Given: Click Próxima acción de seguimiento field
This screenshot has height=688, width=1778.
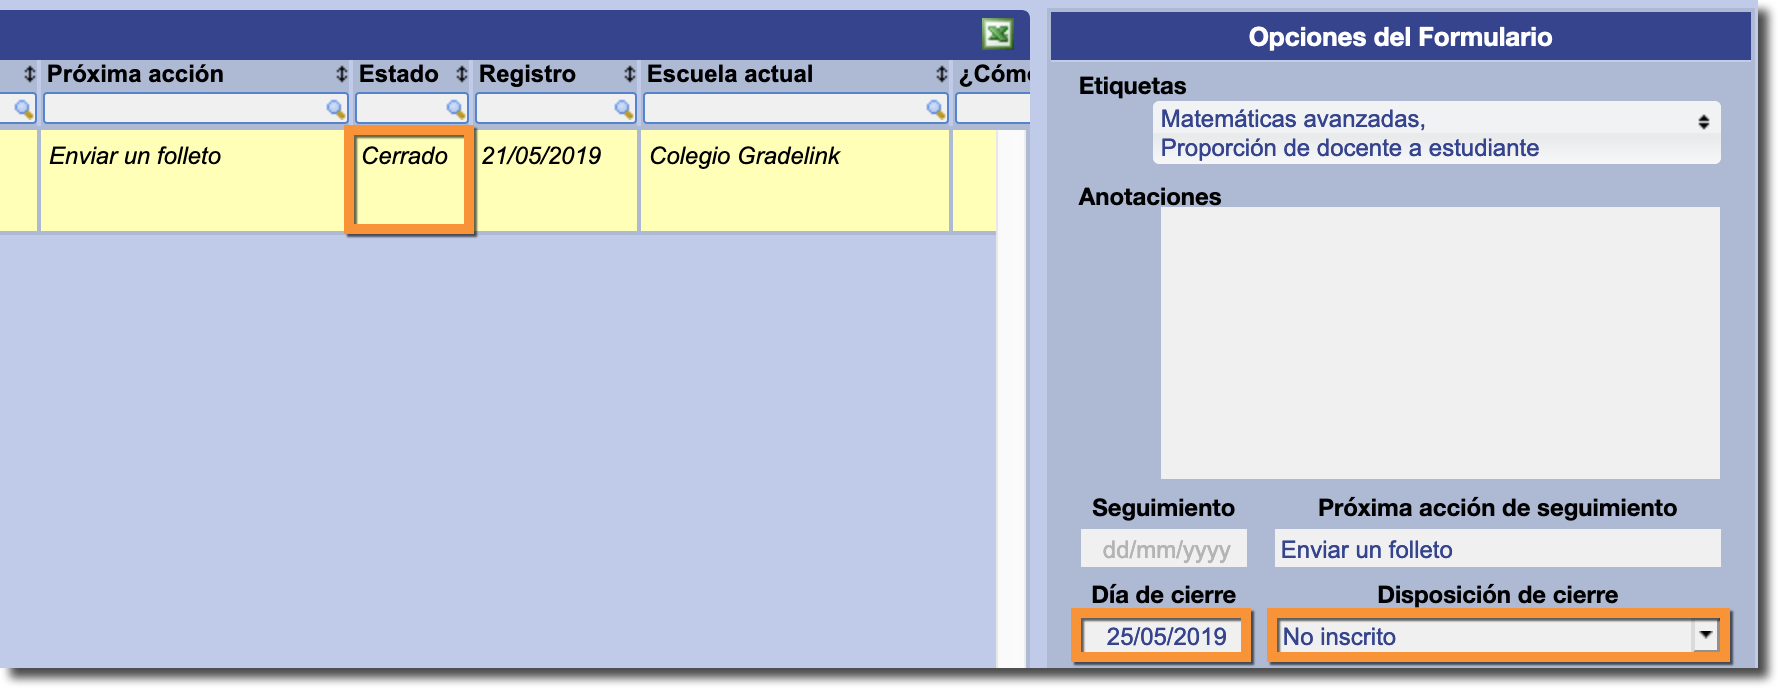Looking at the screenshot, I should [x=1497, y=549].
